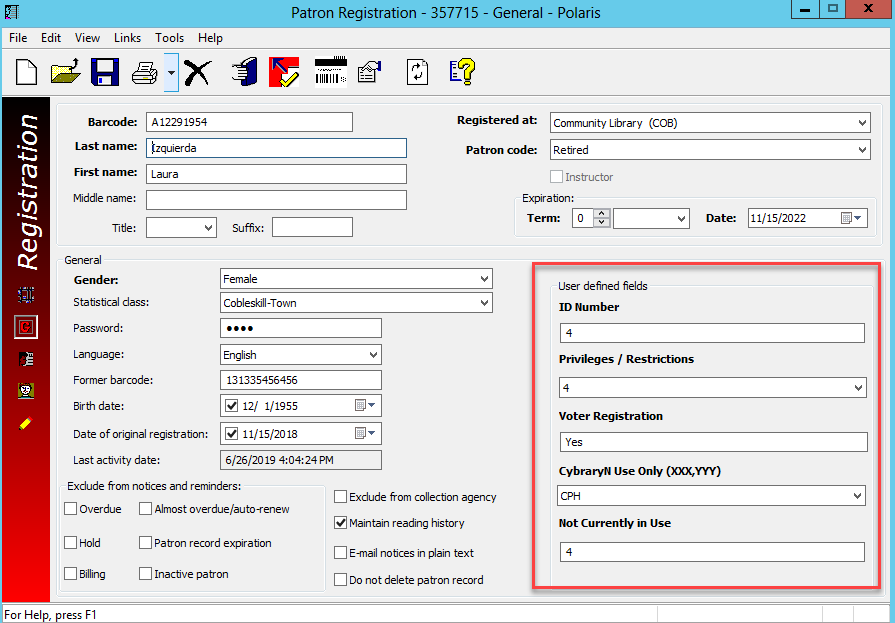Check Do not delete patron record
Image resolution: width=895 pixels, height=623 pixels.
[x=341, y=580]
